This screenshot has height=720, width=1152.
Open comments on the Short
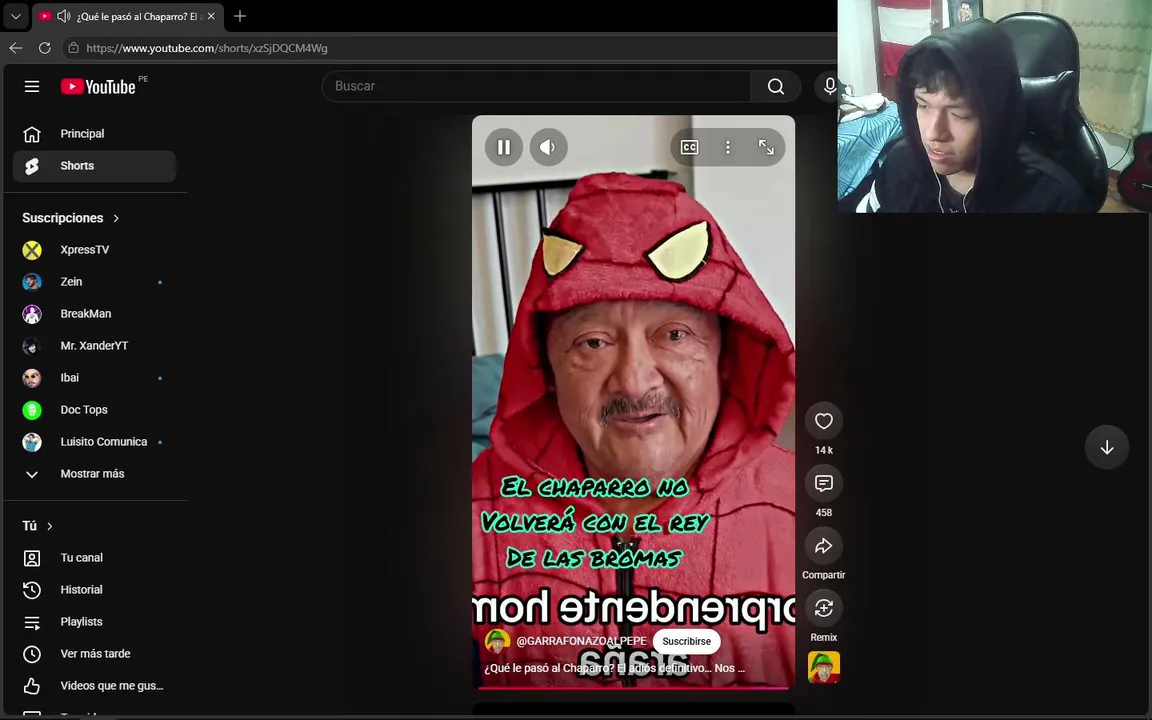(x=824, y=483)
